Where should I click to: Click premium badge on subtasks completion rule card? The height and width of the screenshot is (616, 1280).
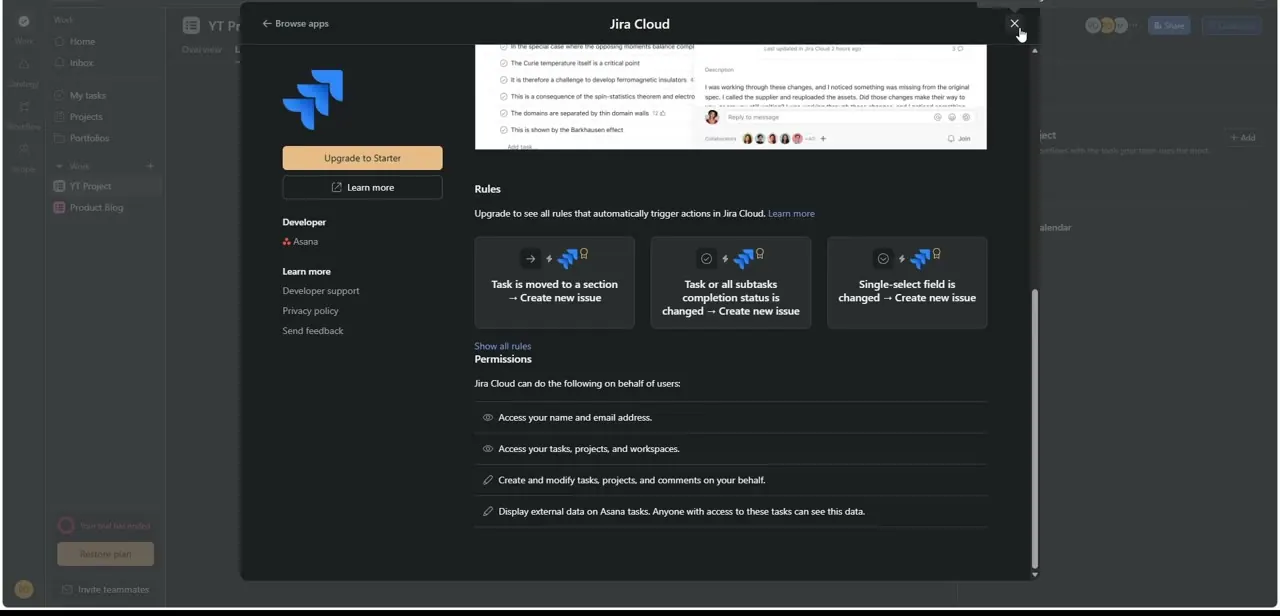click(760, 254)
